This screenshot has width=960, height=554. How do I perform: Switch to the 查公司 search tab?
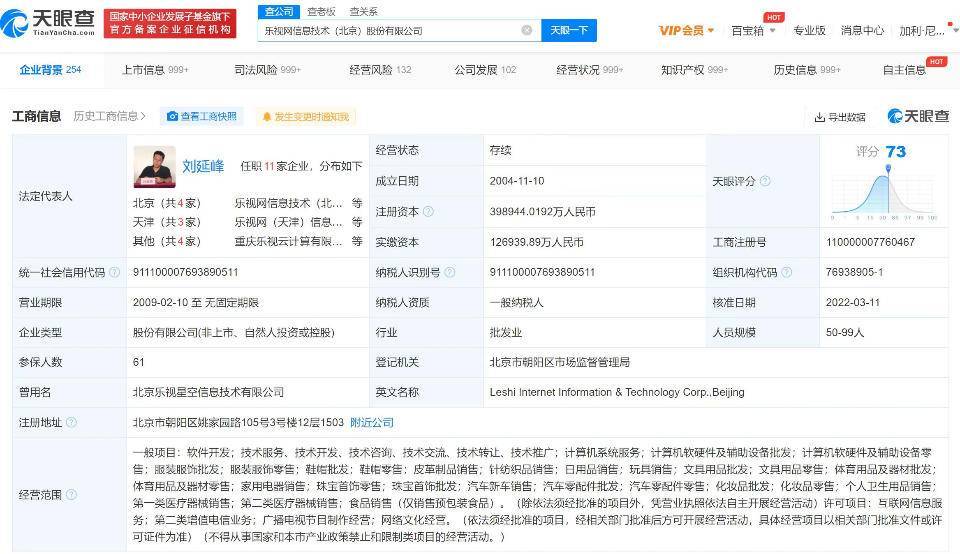point(279,12)
